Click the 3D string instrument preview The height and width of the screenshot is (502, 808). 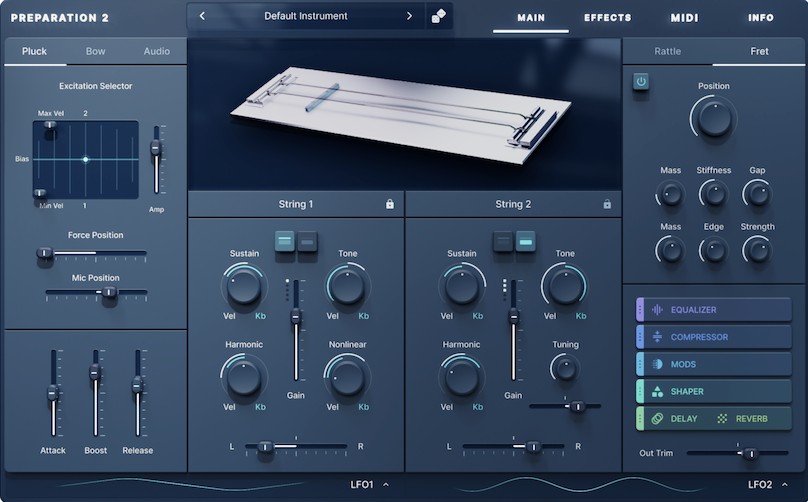[x=405, y=114]
